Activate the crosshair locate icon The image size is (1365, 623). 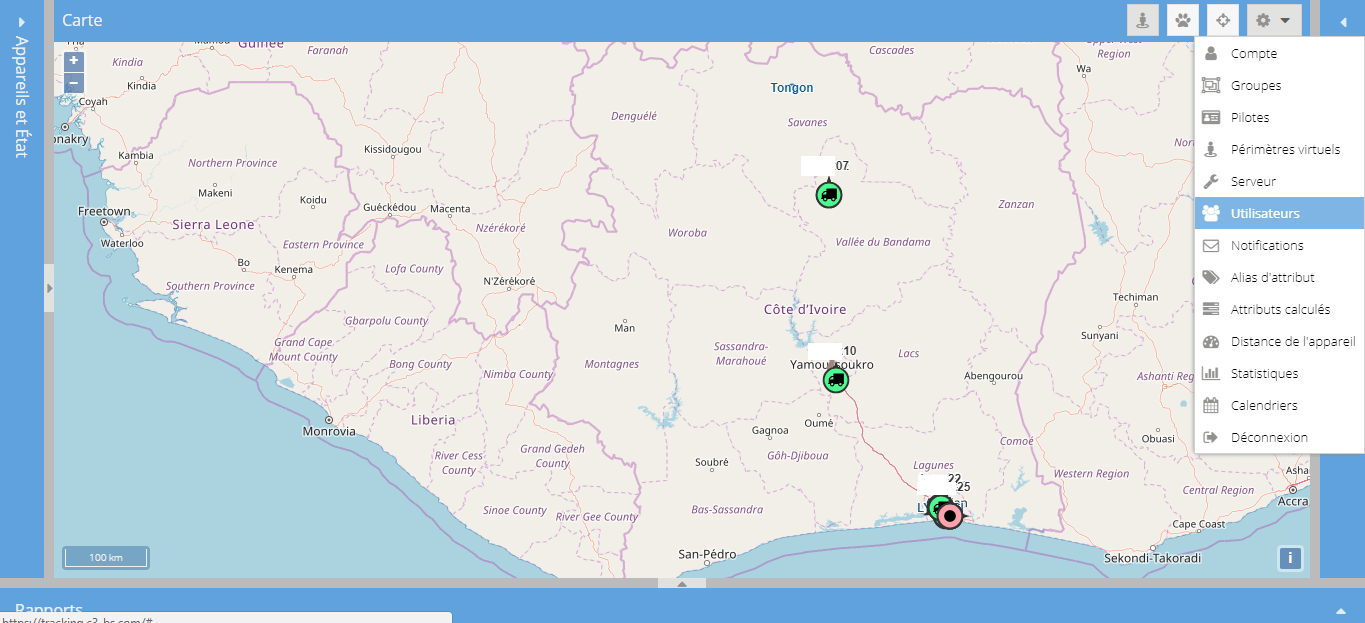click(1223, 20)
